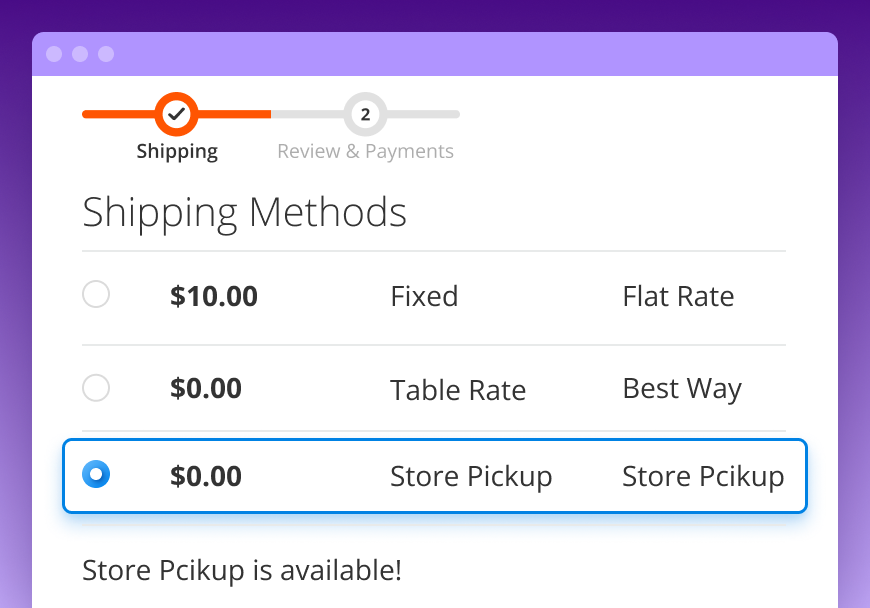Click the checkmark icon on the Shipping step
870x608 pixels.
point(177,114)
